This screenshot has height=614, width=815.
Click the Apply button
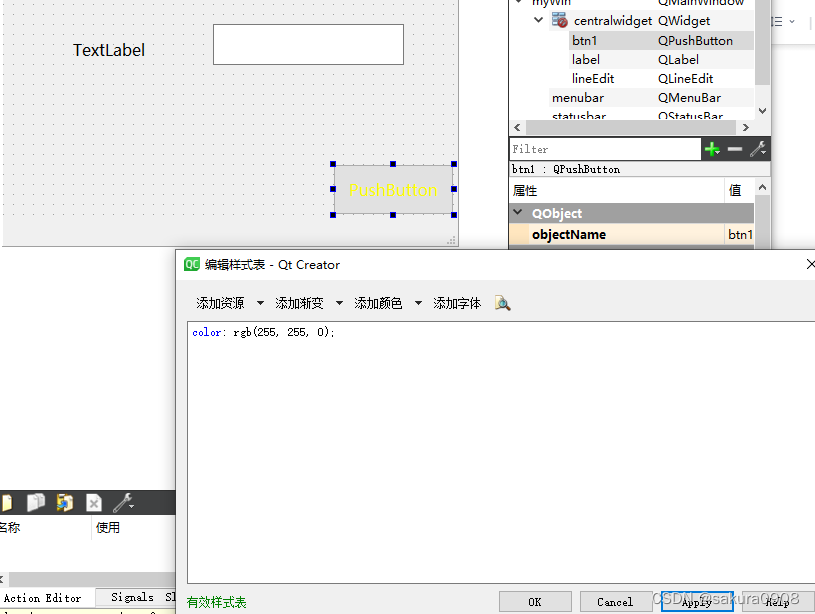pos(697,602)
